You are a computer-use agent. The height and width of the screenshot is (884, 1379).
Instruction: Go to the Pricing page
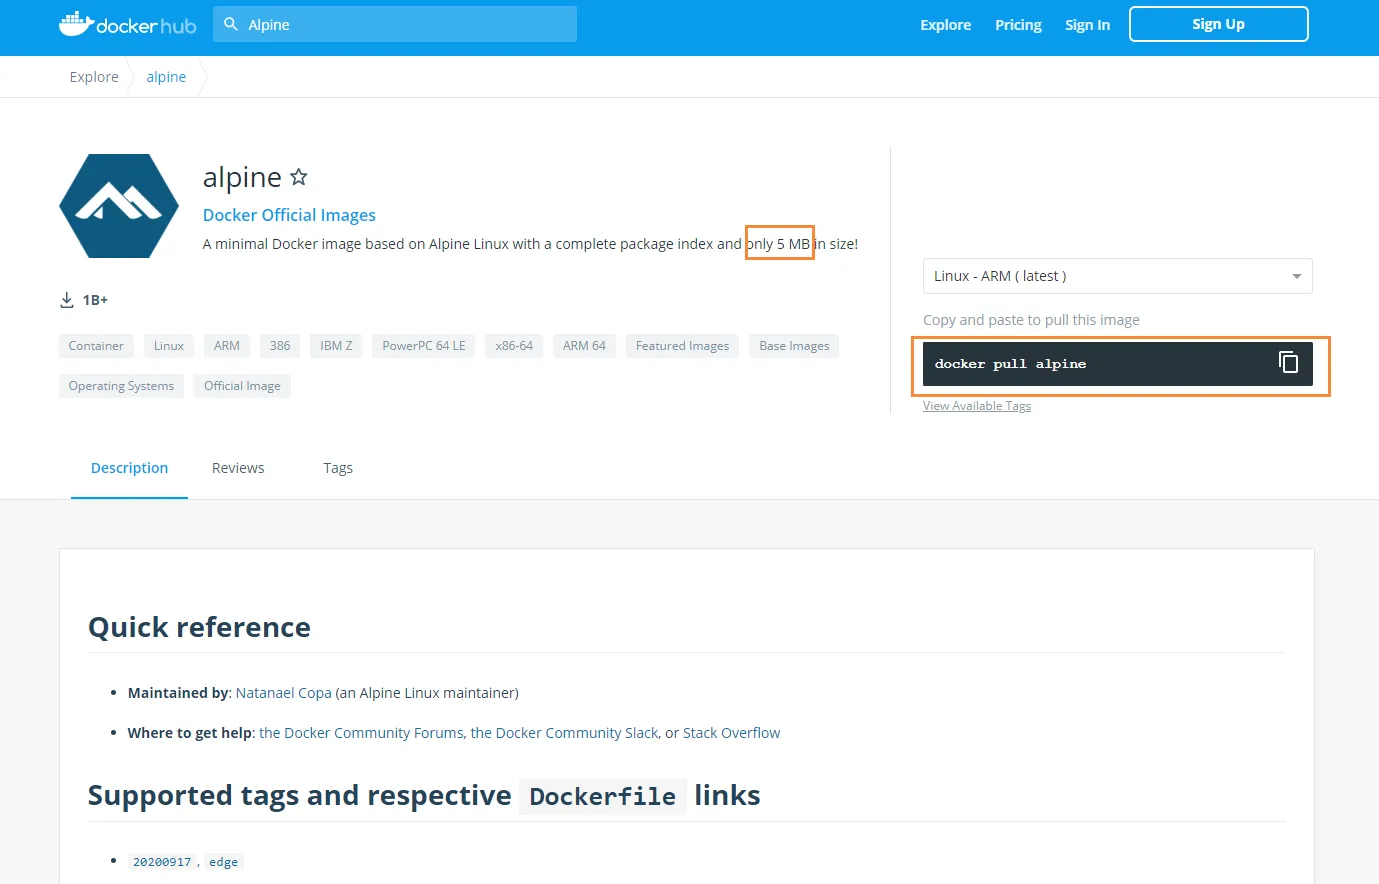[1018, 25]
